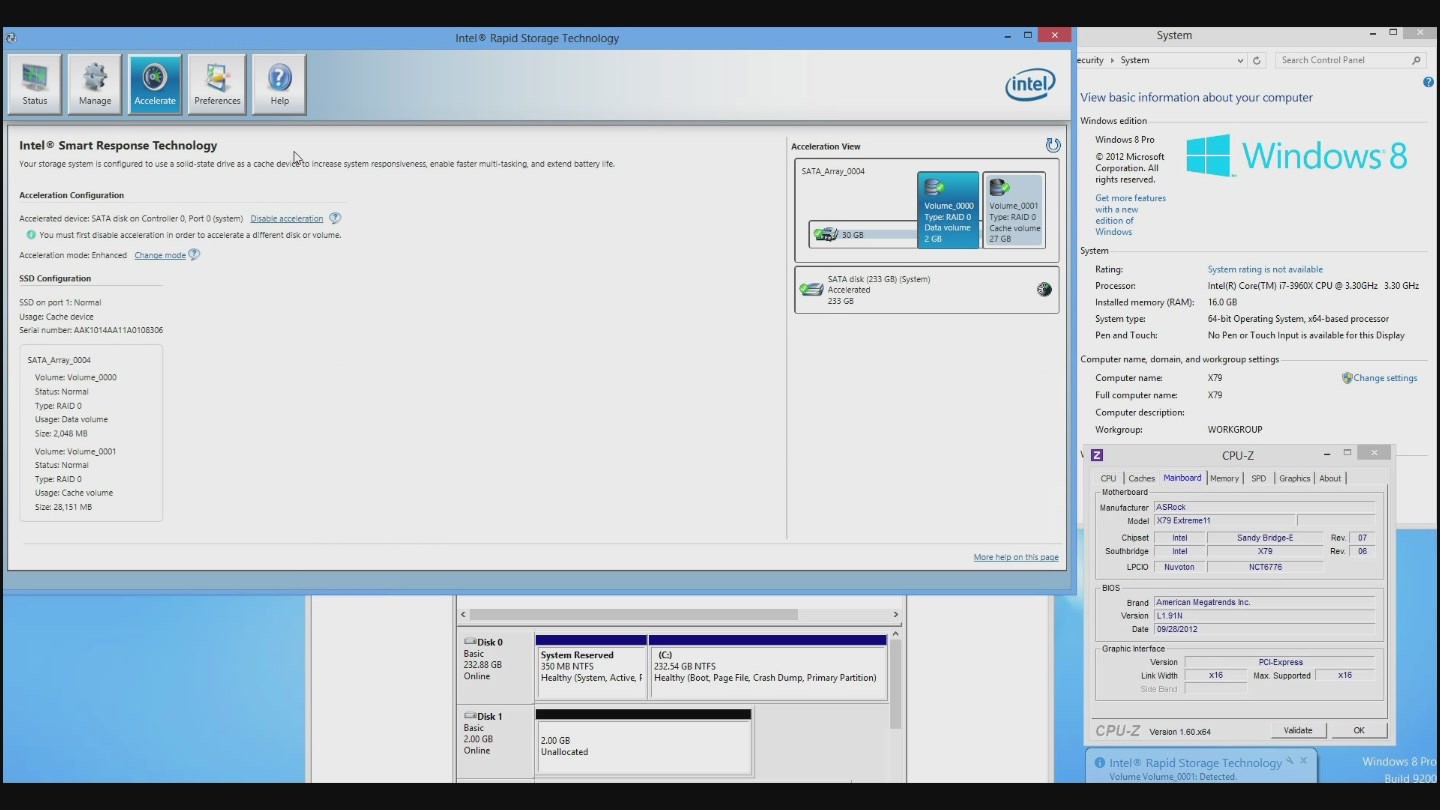Click the SATA disk (233 GB) drive icon
Viewport: 1440px width, 810px height.
[811, 290]
